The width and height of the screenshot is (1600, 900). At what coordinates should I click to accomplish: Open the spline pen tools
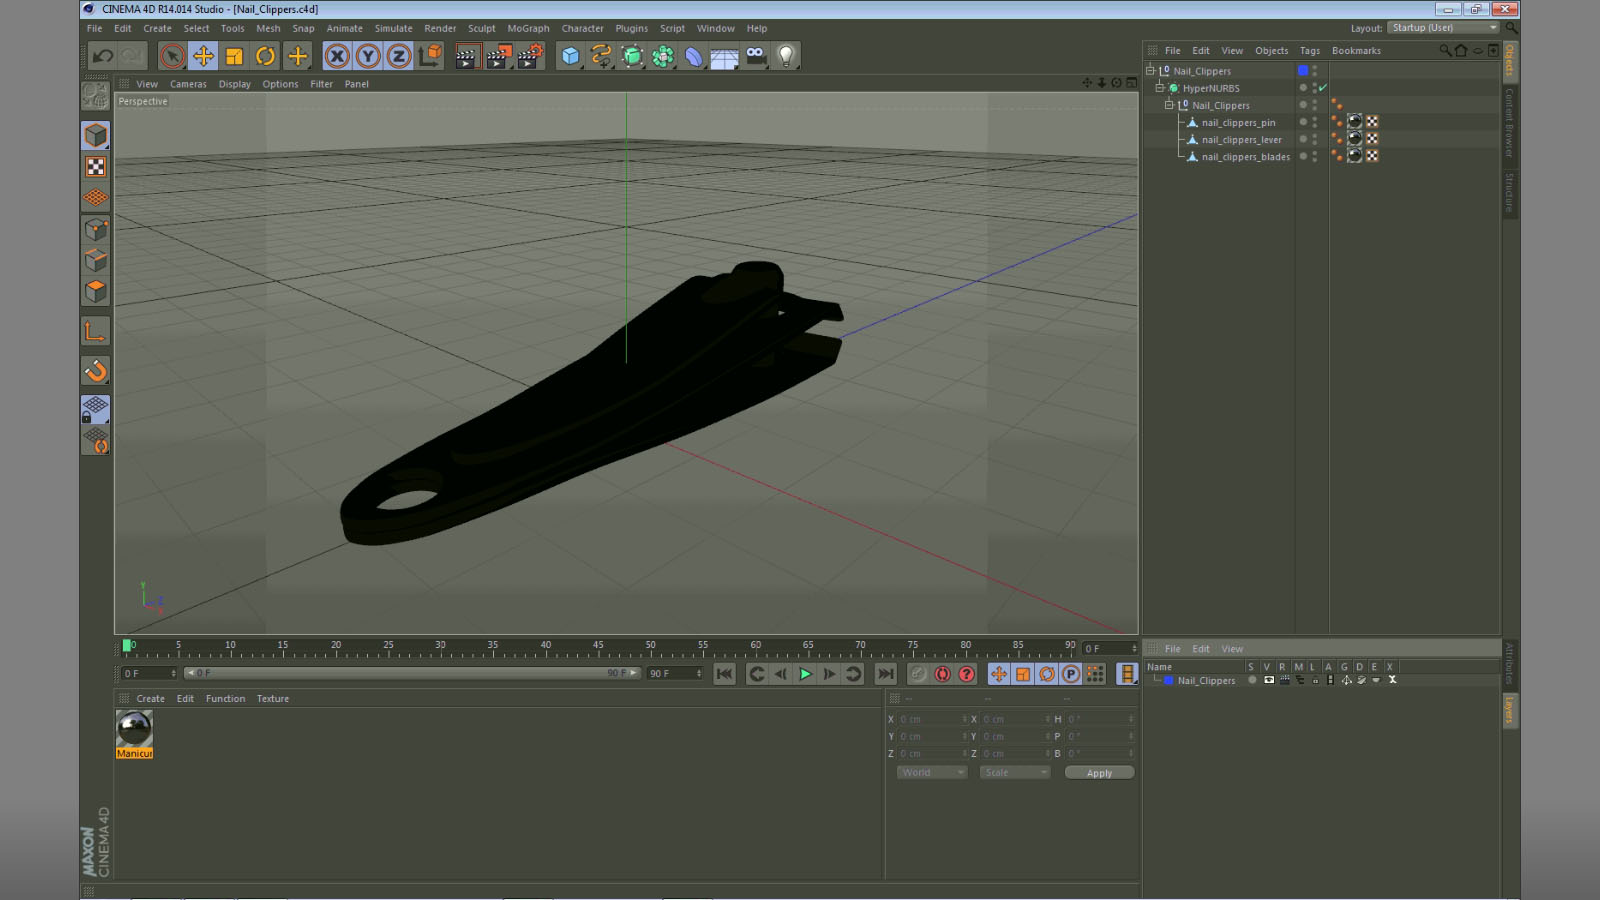[x=601, y=56]
